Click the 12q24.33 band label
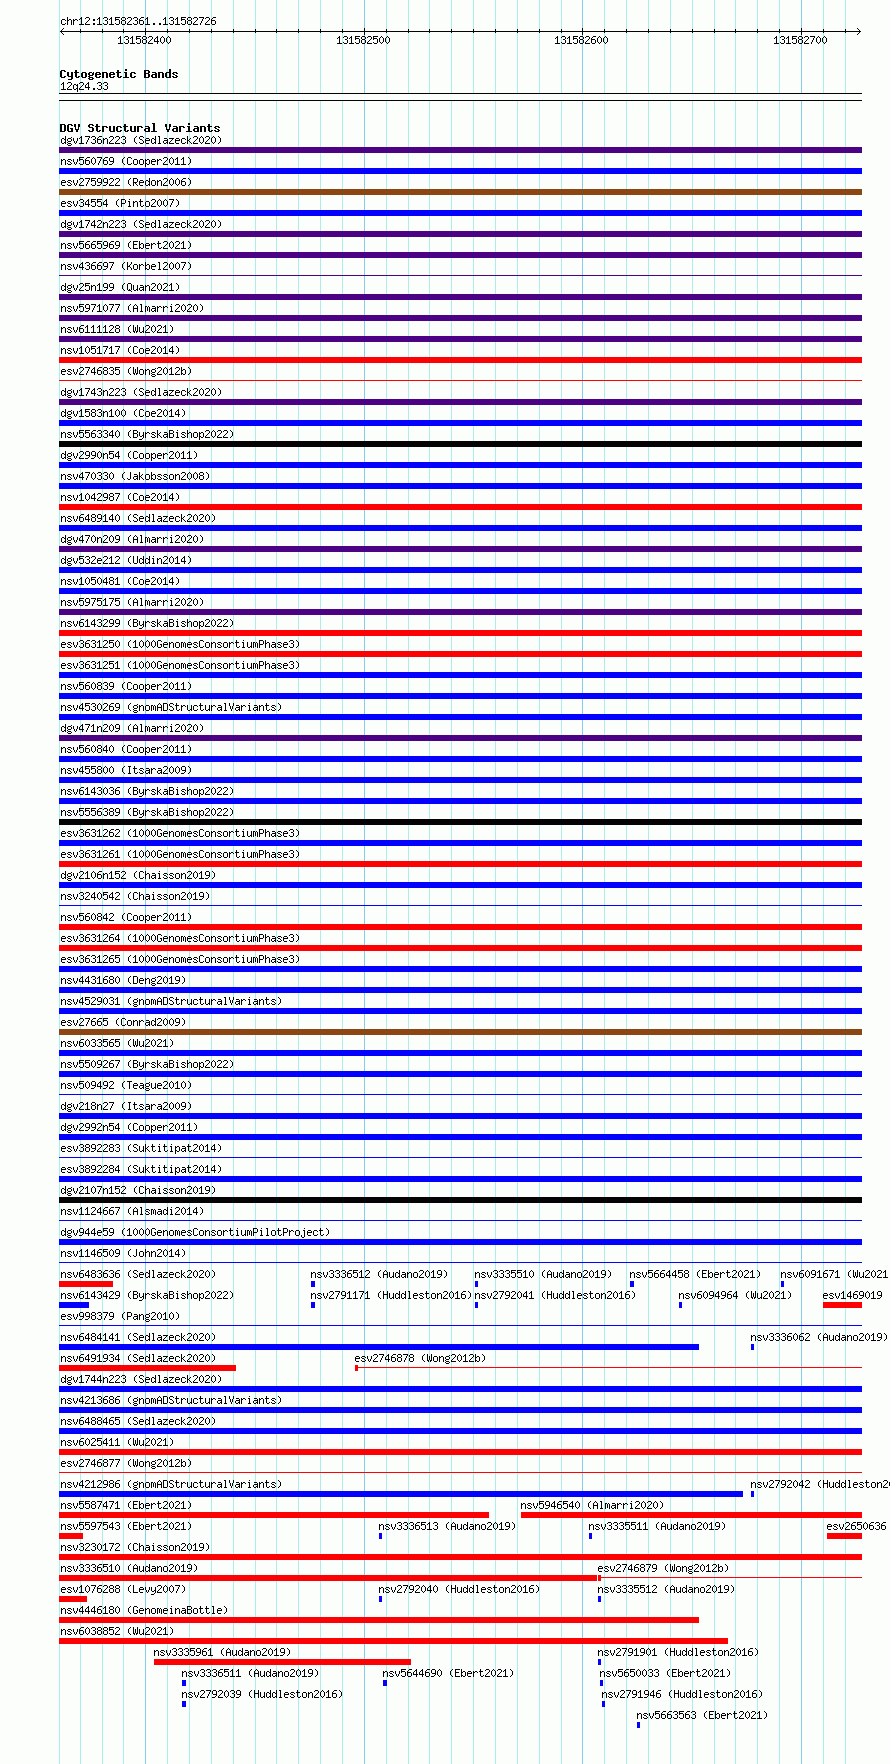This screenshot has height=1764, width=890. [x=84, y=86]
